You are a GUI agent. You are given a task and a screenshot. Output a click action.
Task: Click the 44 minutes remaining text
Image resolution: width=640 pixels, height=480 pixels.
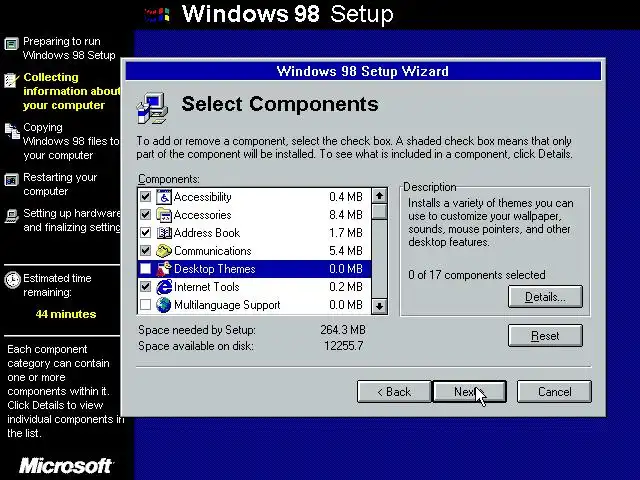click(x=66, y=314)
